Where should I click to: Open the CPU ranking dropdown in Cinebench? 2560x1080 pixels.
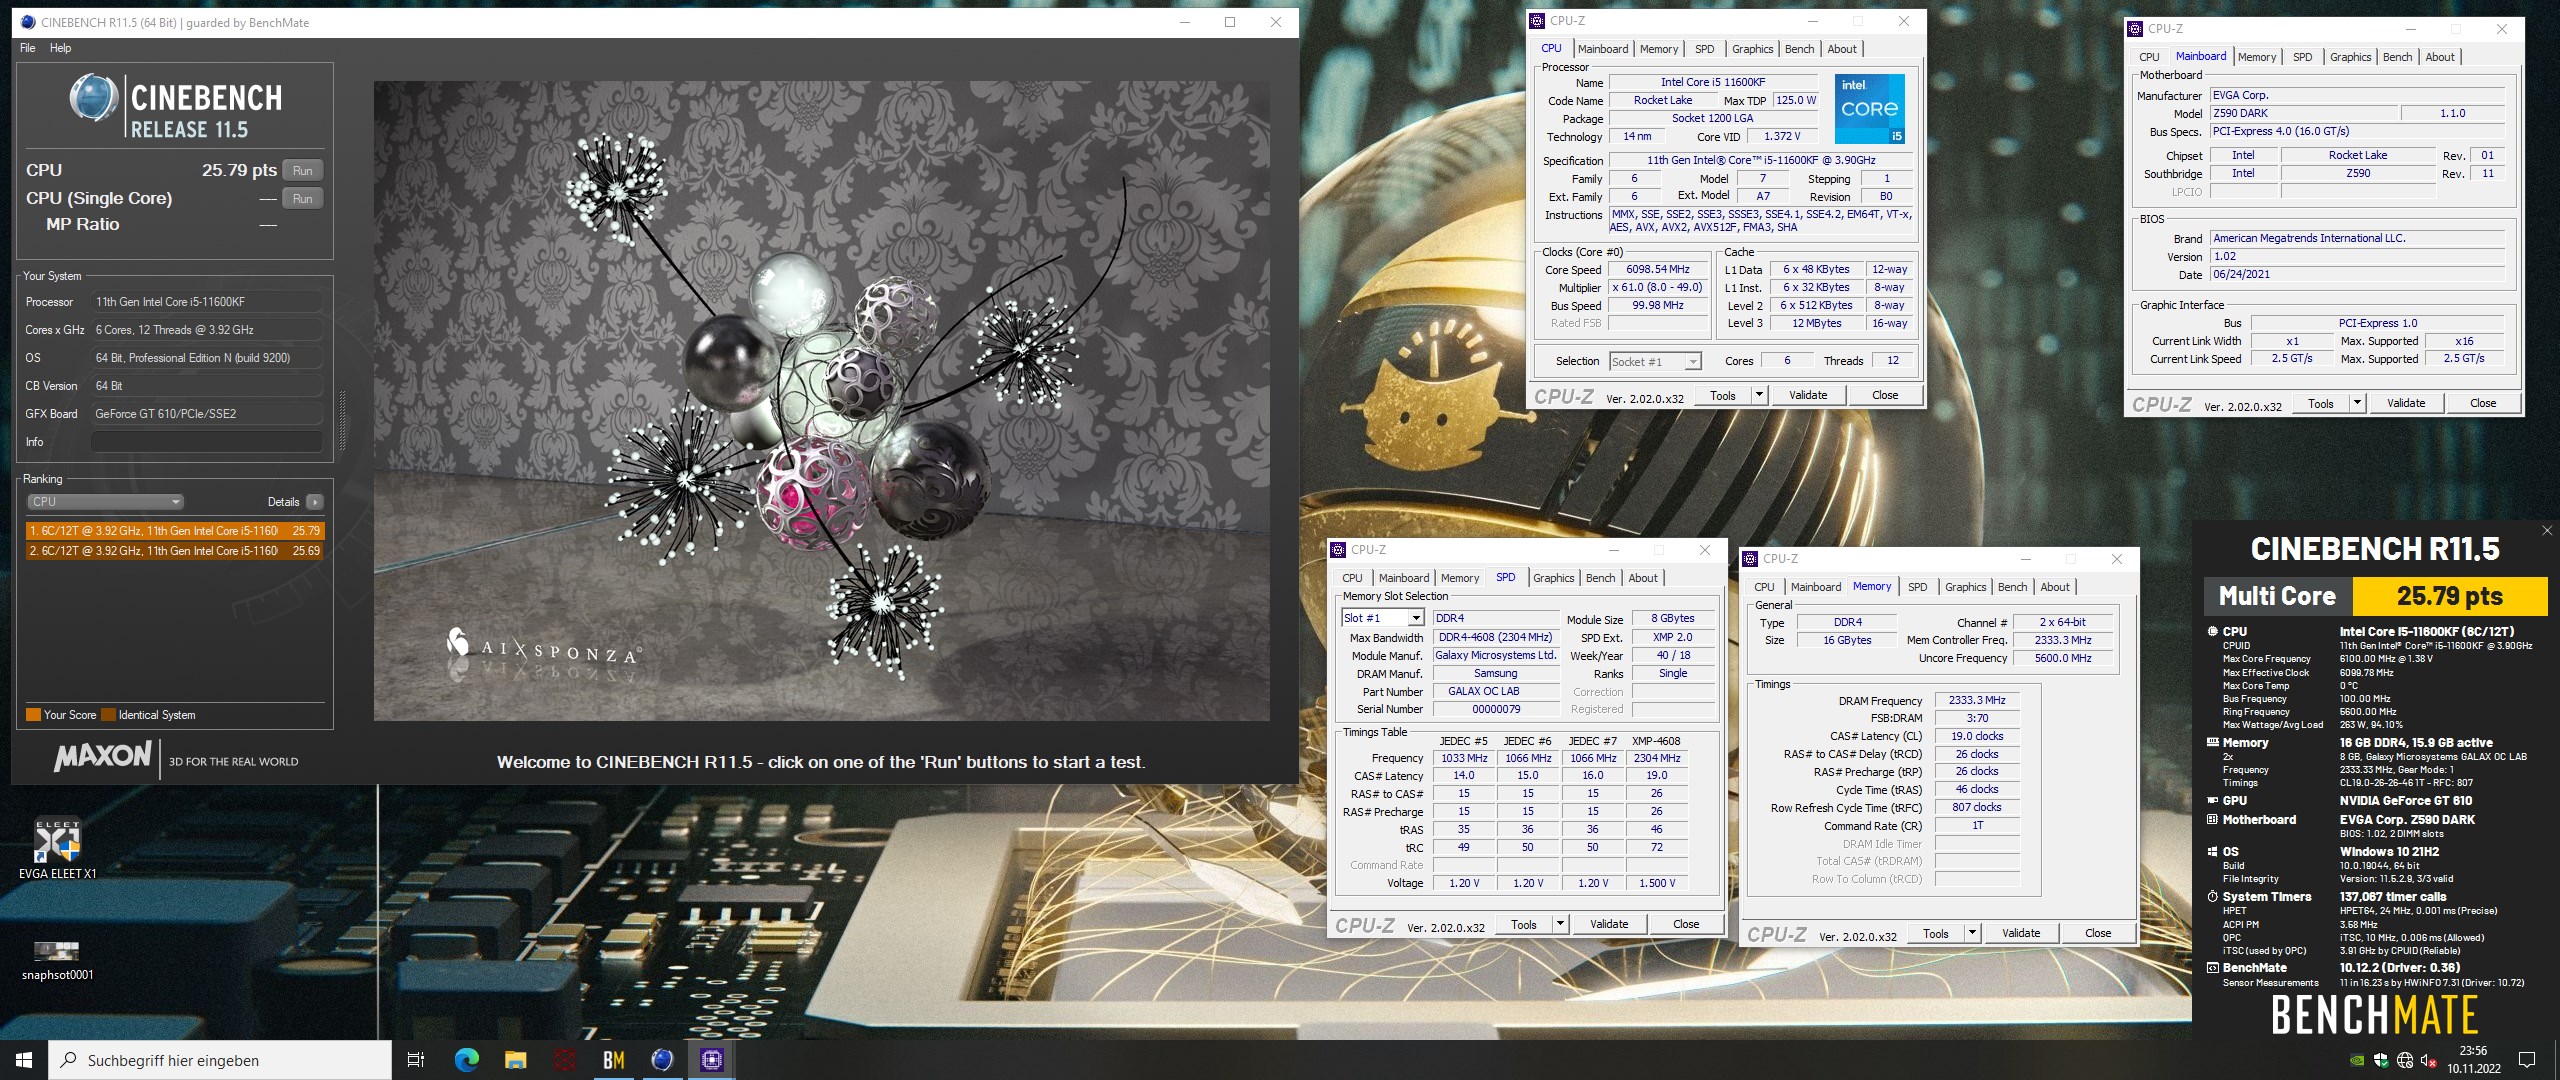[x=105, y=502]
